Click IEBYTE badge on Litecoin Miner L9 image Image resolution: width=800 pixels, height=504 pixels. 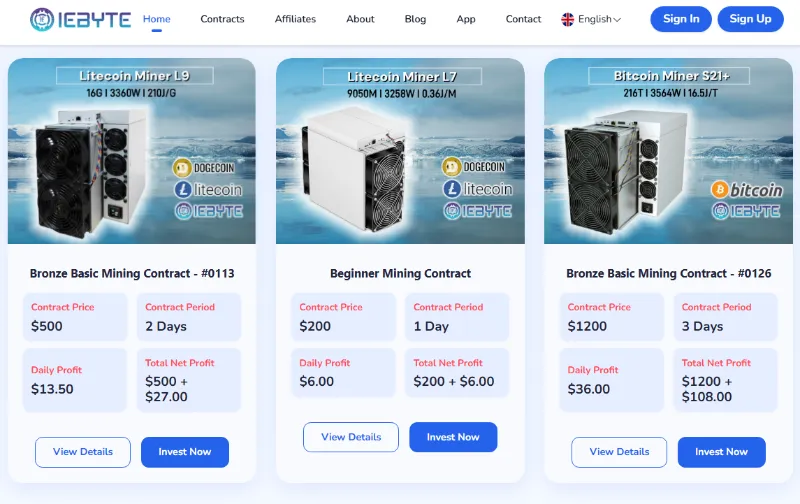(183, 211)
